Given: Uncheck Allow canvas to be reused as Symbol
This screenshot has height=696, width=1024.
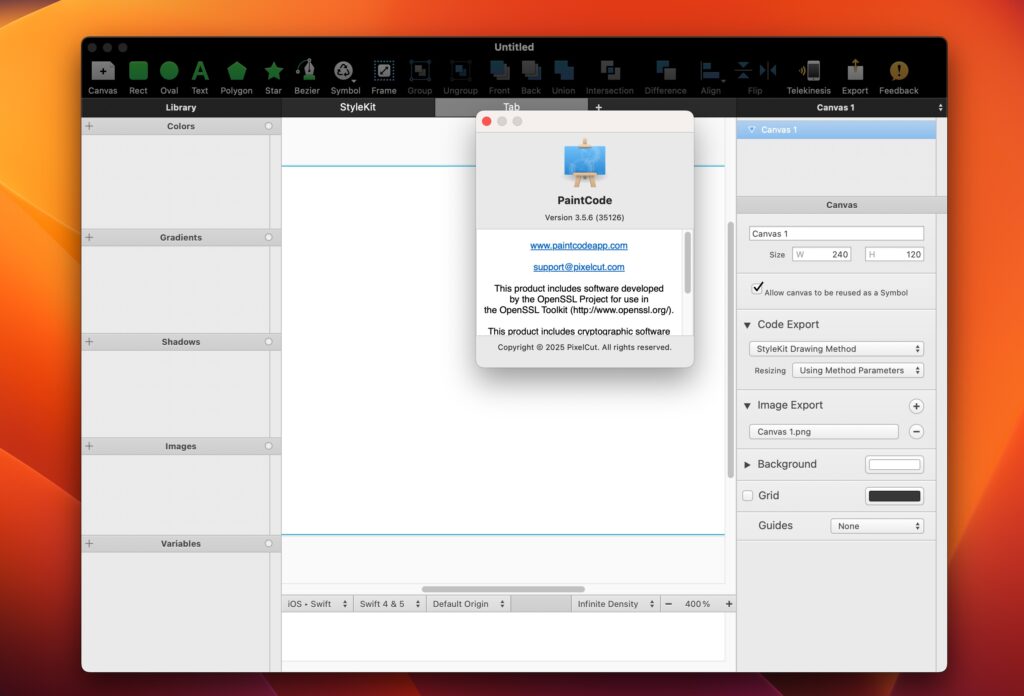Looking at the screenshot, I should coord(757,291).
